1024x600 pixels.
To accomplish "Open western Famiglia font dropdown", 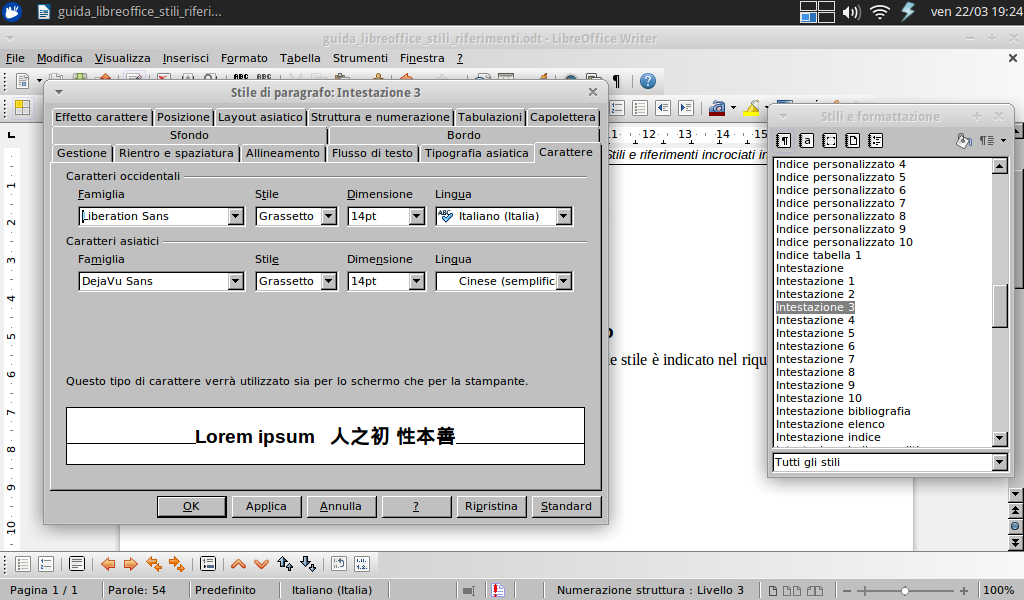I will tap(236, 216).
